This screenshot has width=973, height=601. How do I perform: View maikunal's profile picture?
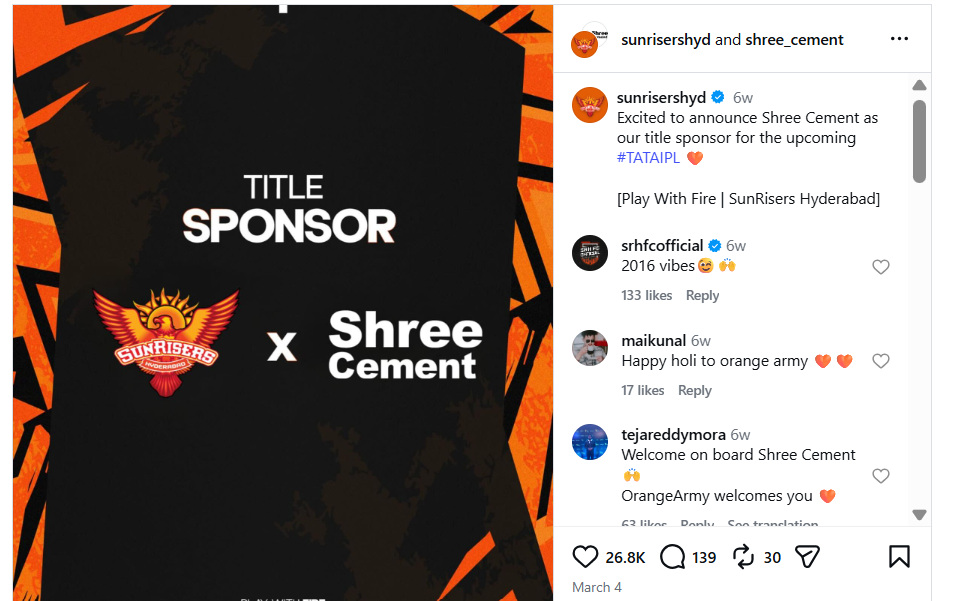(590, 348)
